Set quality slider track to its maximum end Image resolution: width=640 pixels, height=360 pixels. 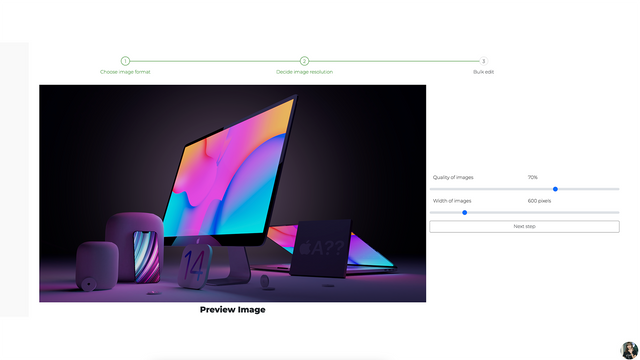click(618, 189)
